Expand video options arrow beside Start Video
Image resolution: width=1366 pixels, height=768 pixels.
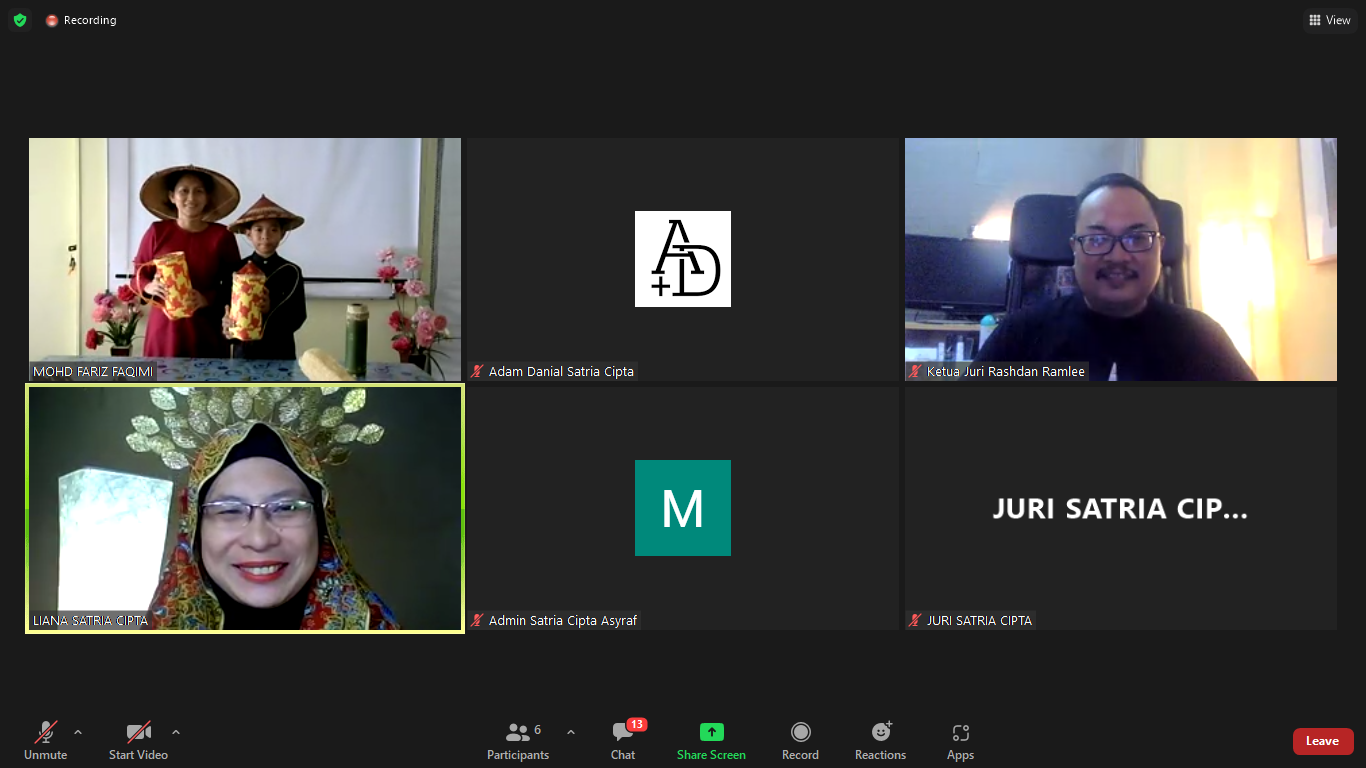pyautogui.click(x=176, y=732)
